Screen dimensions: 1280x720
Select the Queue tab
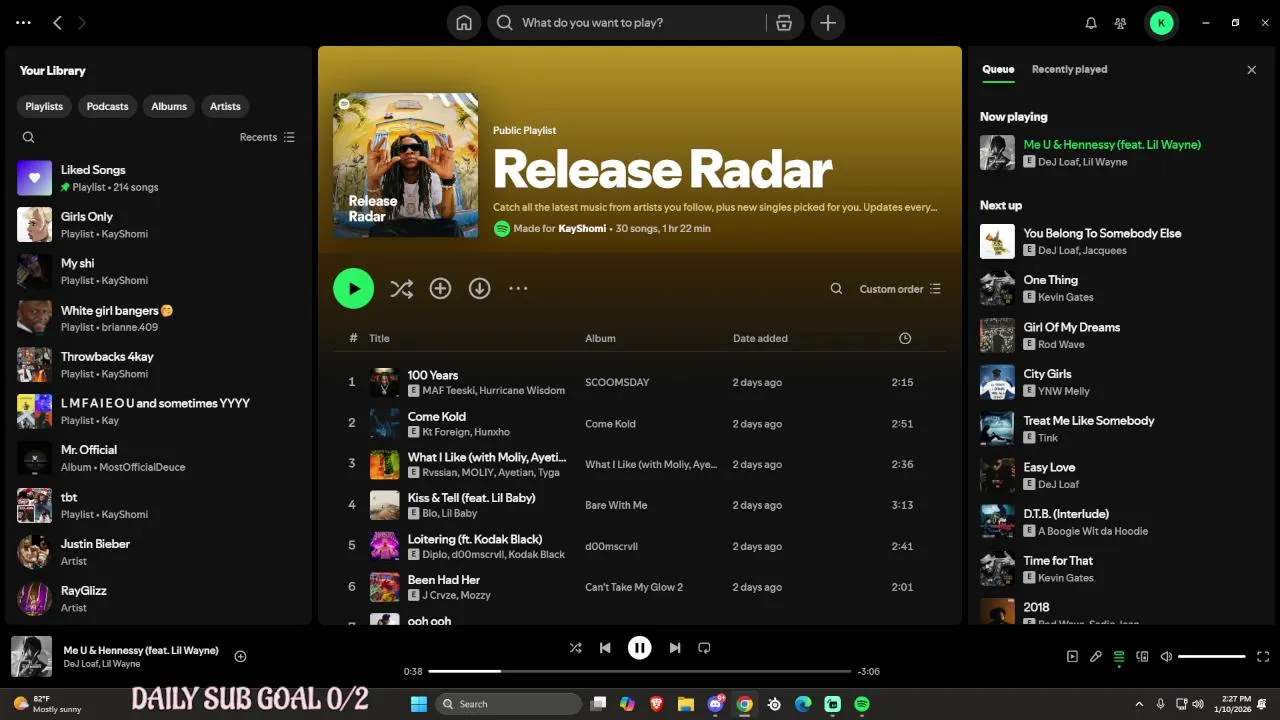tap(998, 69)
